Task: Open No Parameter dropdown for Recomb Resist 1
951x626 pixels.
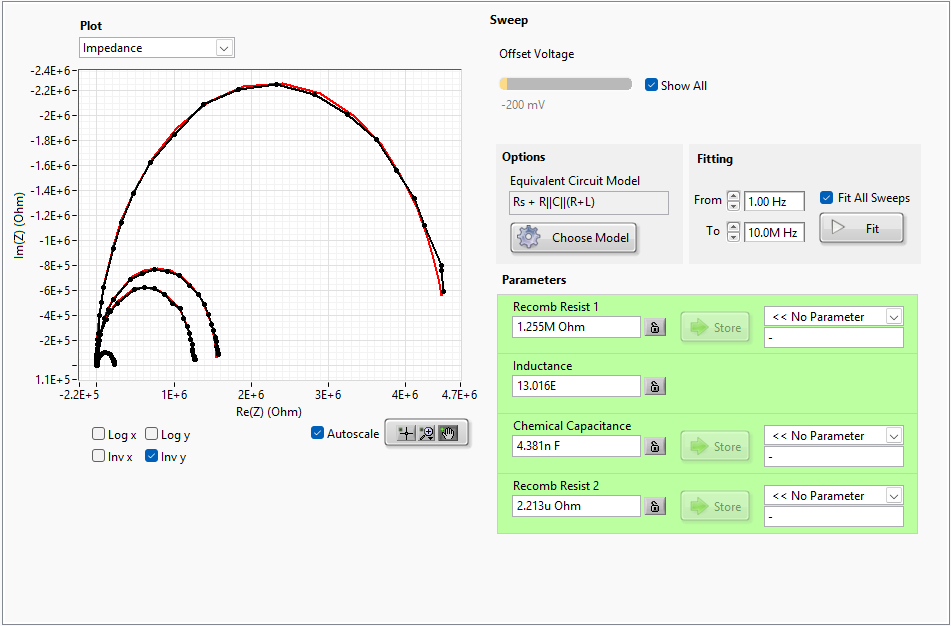Action: 834,317
